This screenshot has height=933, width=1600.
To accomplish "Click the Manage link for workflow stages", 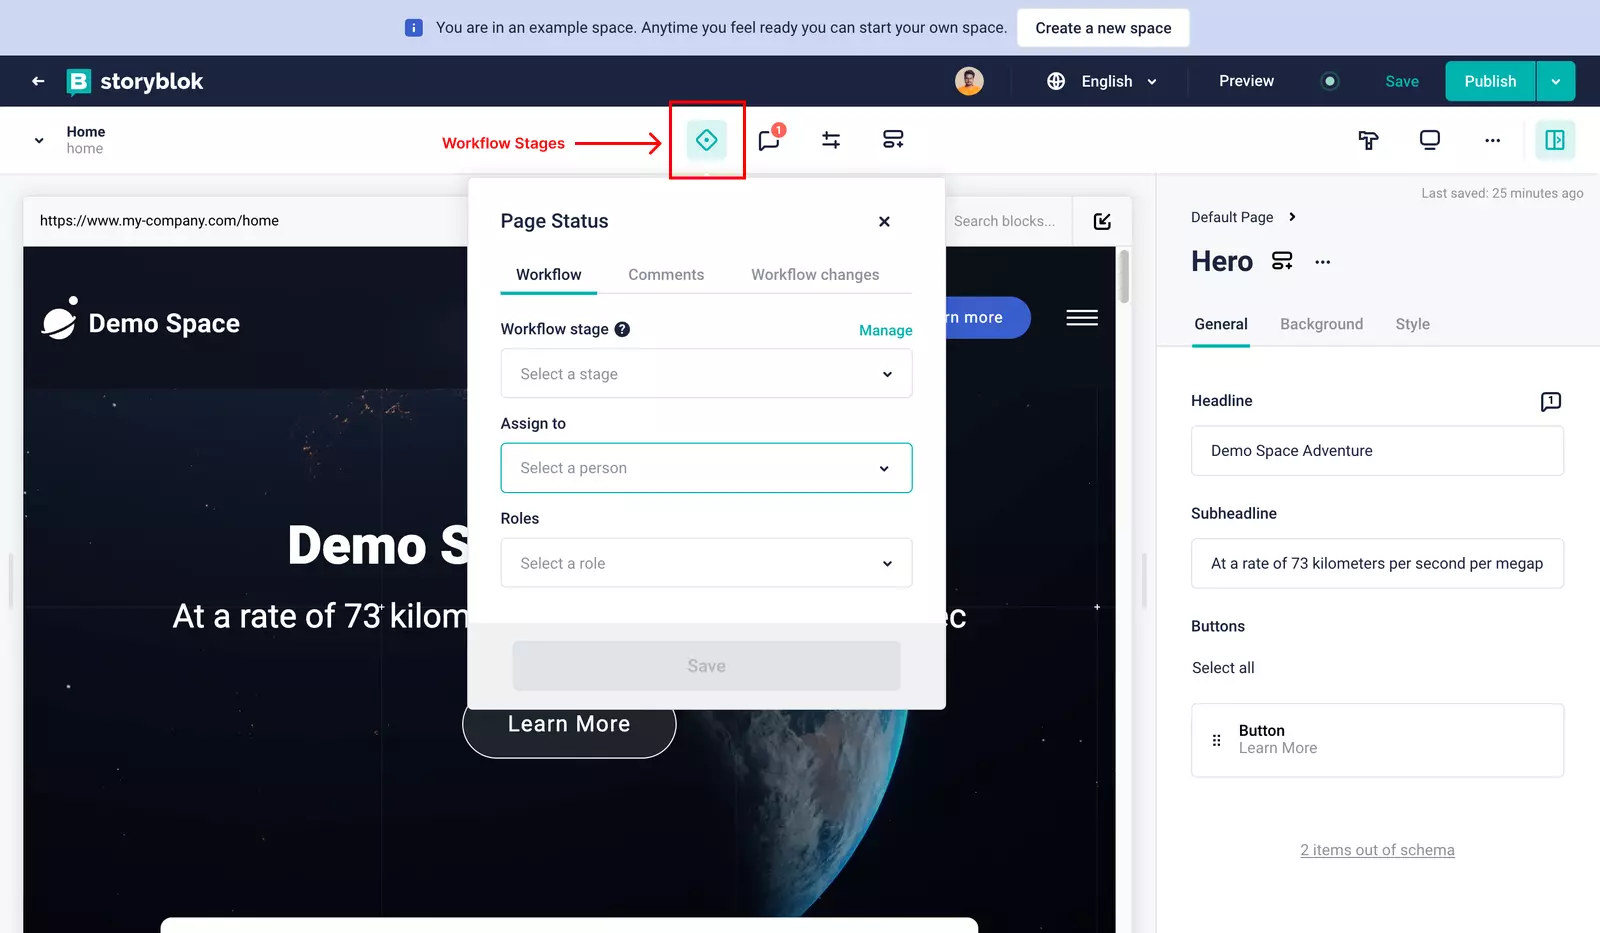I will point(885,330).
